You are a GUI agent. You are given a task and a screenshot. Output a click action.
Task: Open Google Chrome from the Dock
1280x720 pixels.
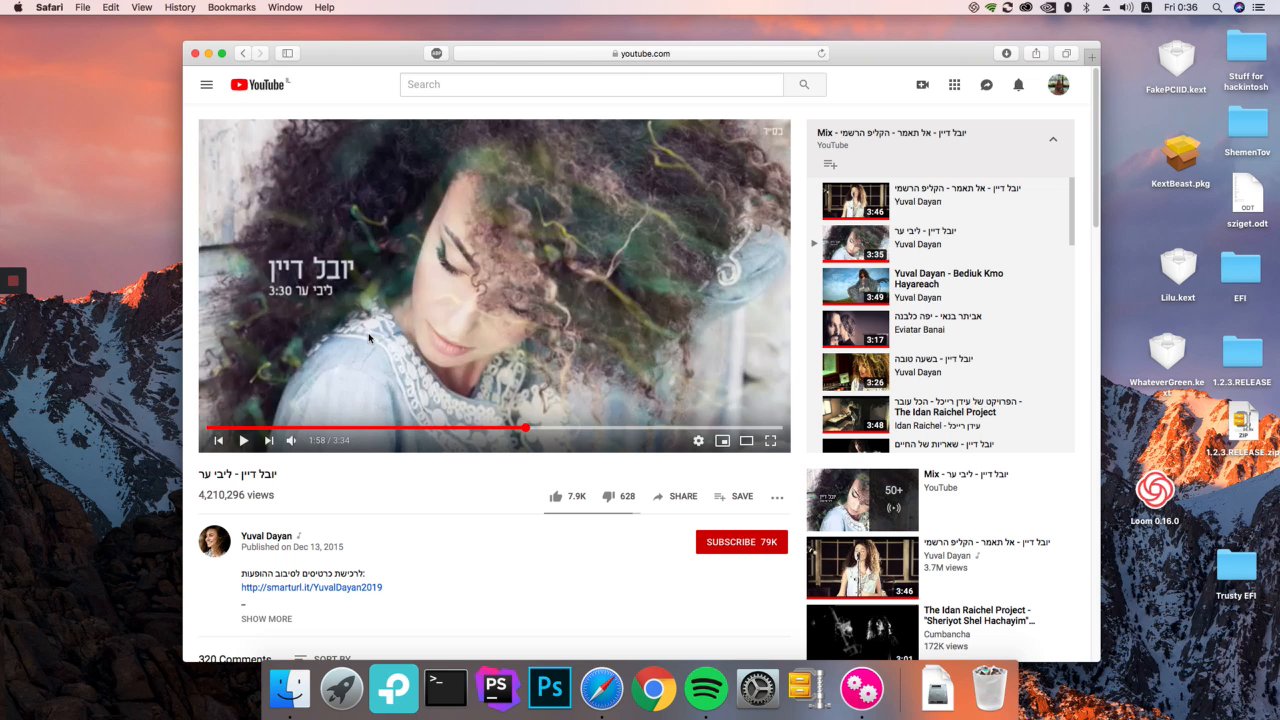click(x=654, y=689)
